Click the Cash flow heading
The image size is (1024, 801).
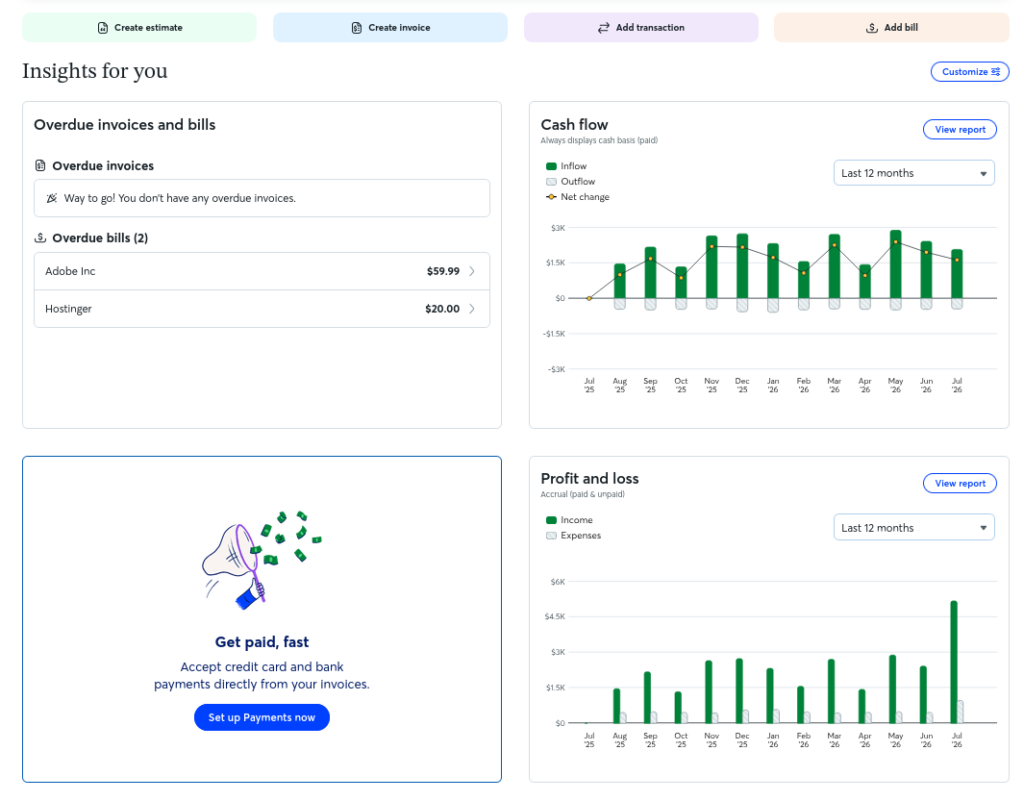pyautogui.click(x=574, y=125)
